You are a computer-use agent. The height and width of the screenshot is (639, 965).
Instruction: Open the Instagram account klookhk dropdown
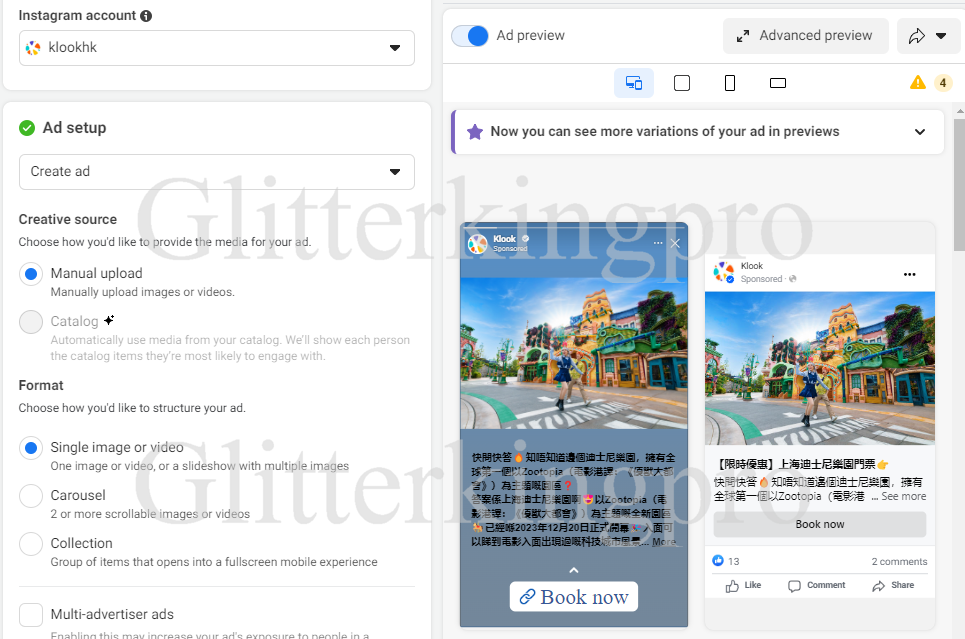click(217, 48)
